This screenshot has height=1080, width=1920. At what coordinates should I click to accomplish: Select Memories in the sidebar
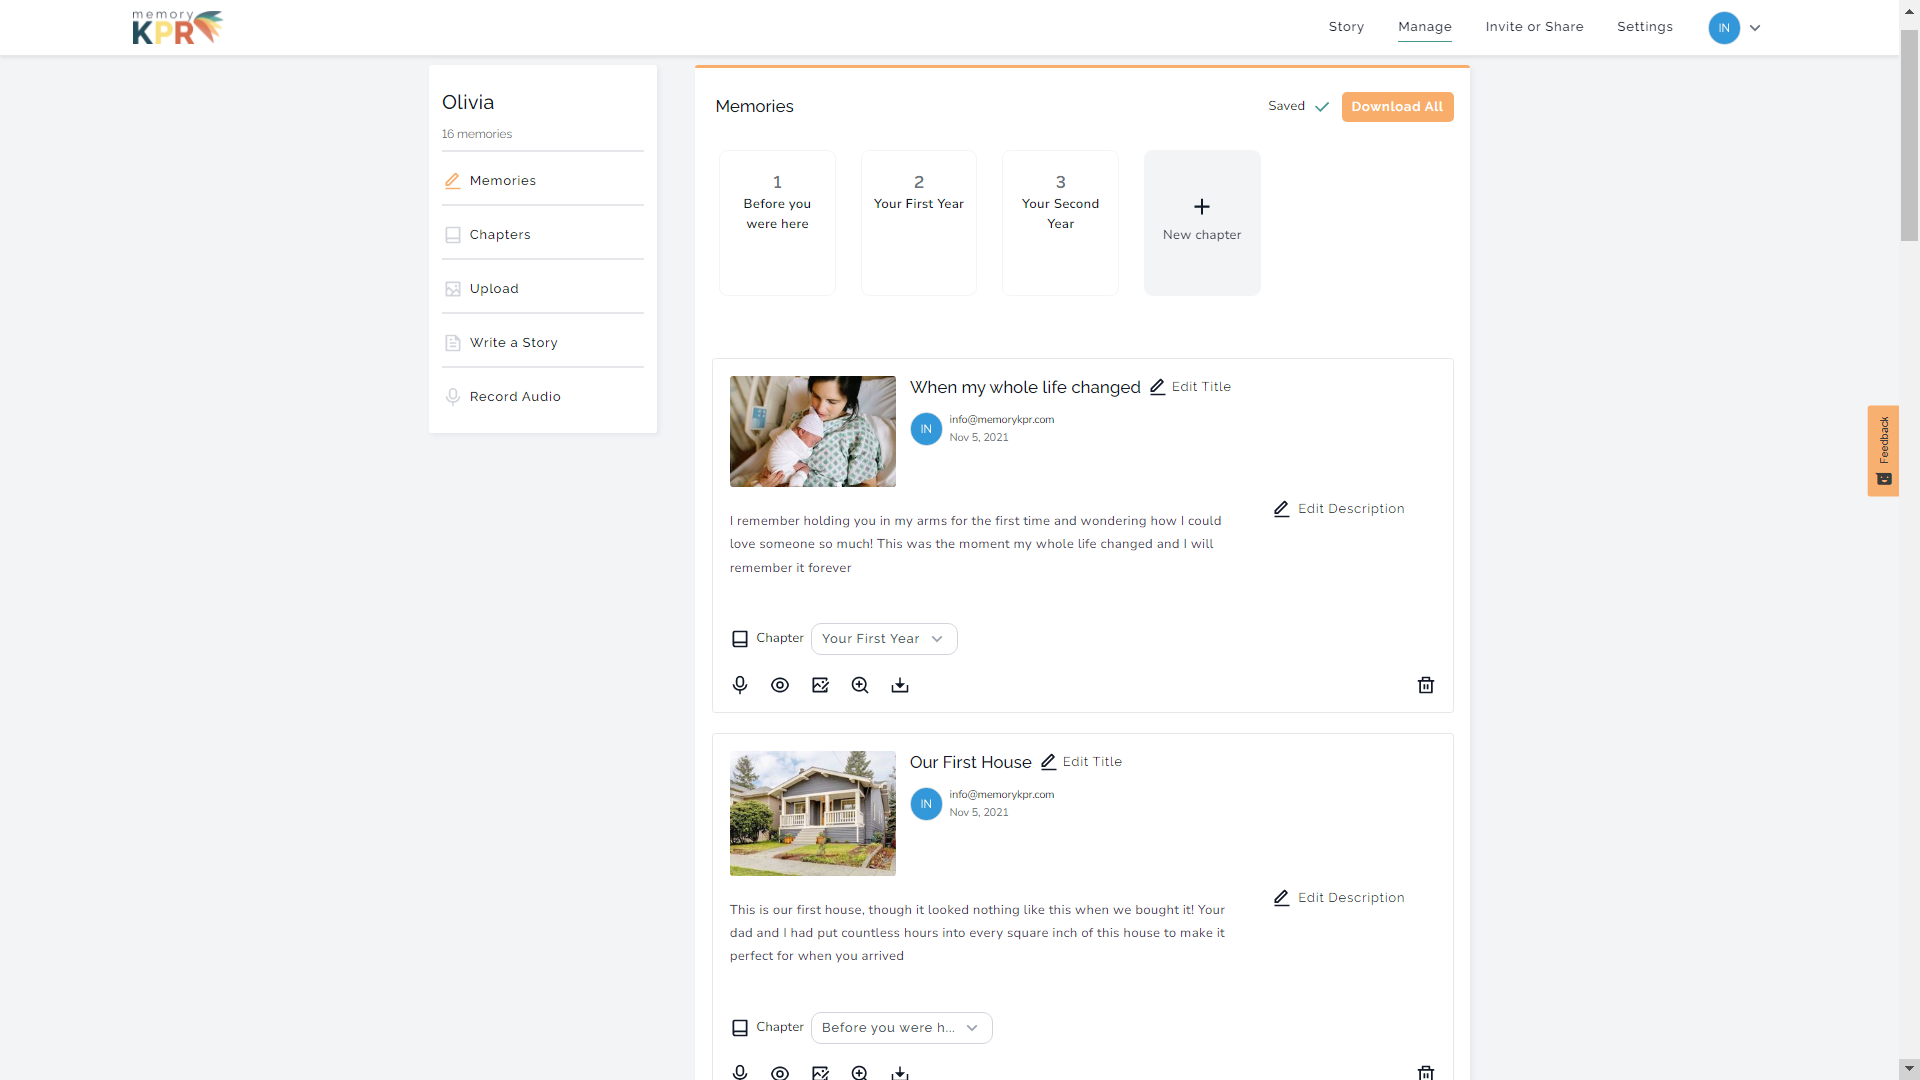[x=543, y=181]
